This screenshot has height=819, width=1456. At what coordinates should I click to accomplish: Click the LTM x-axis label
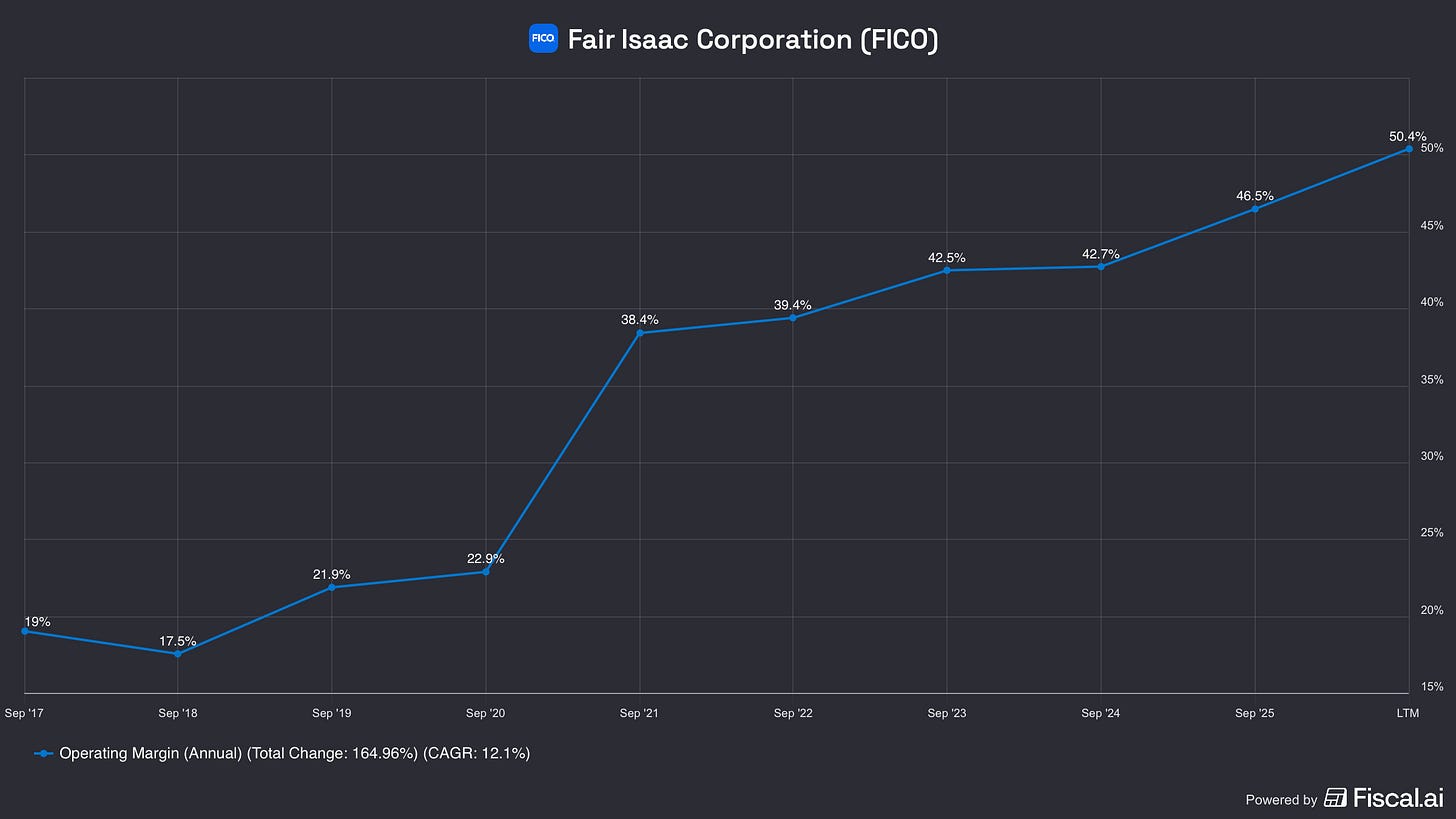tap(1408, 713)
